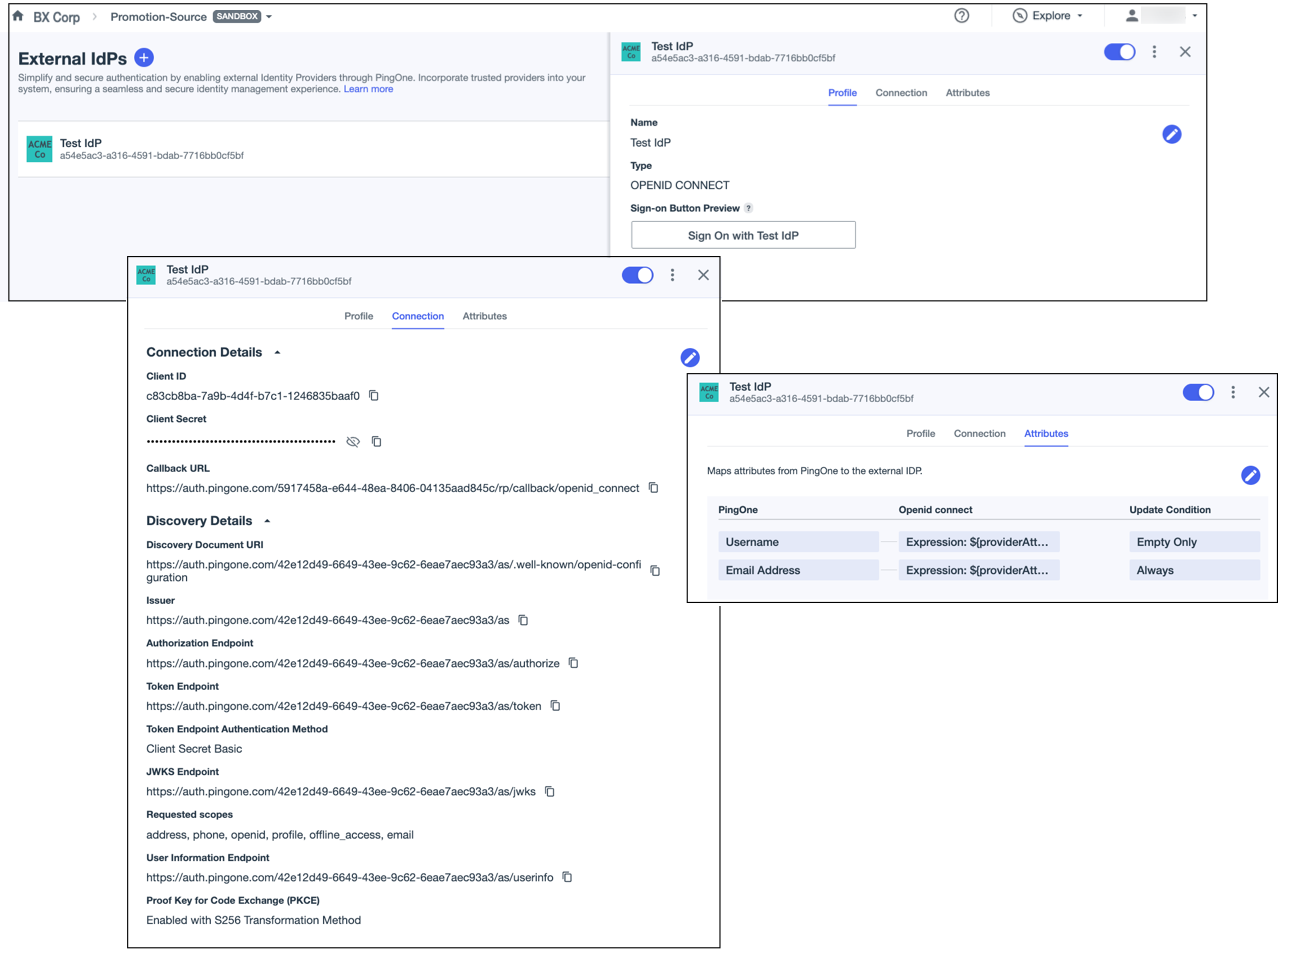Viewport: 1298px width, 960px height.
Task: Collapse the Connection Details section
Action: (278, 353)
